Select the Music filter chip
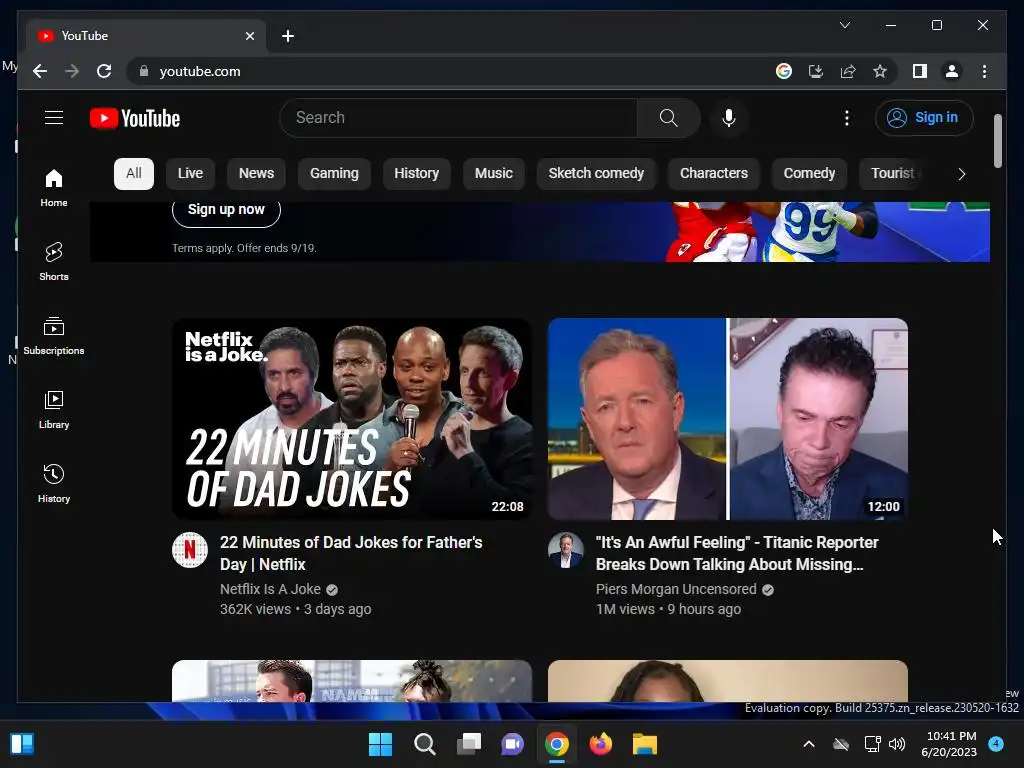This screenshot has height=768, width=1024. (494, 174)
